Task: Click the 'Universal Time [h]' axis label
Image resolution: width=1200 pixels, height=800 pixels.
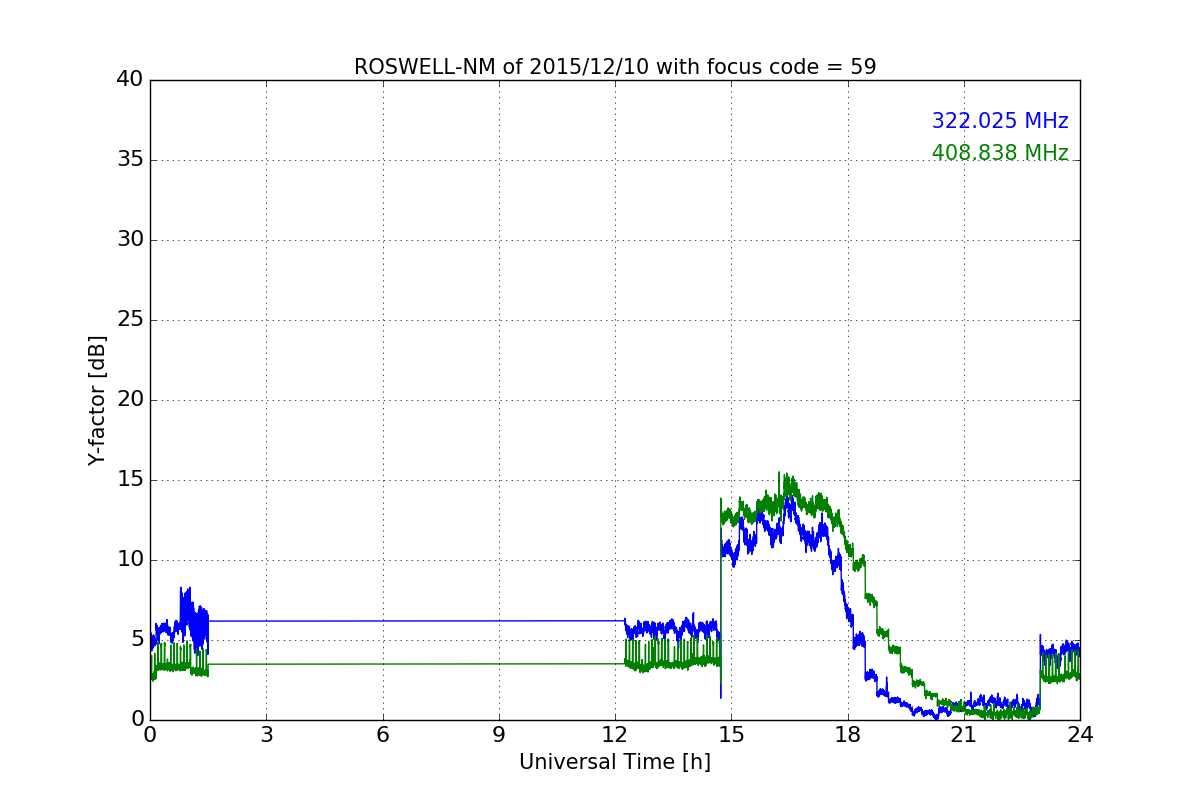Action: coord(615,762)
